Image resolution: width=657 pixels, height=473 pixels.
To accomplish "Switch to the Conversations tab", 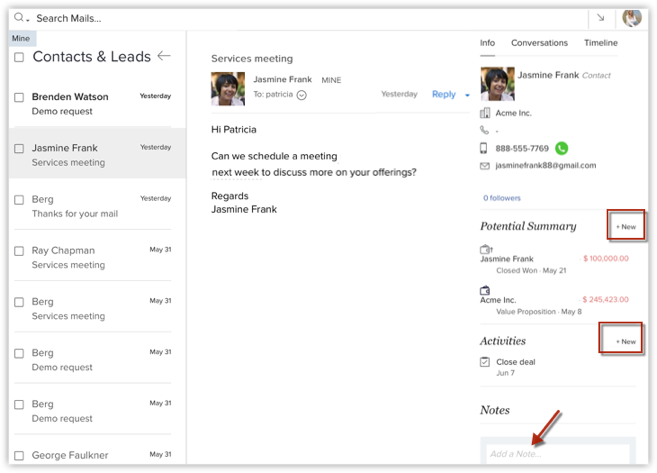I will 539,43.
